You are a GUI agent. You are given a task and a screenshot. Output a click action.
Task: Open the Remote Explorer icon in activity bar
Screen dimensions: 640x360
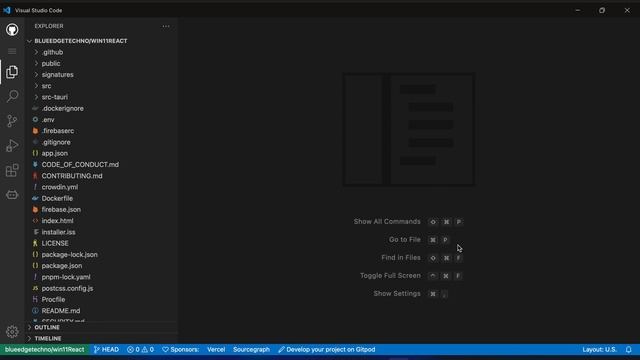click(12, 195)
